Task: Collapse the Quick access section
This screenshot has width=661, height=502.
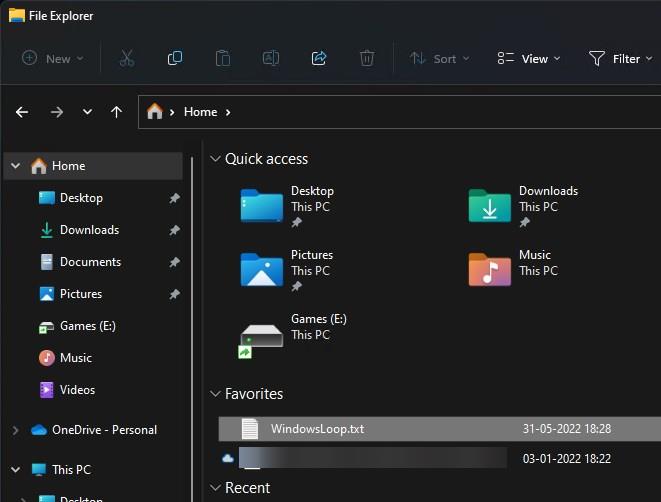Action: 215,159
